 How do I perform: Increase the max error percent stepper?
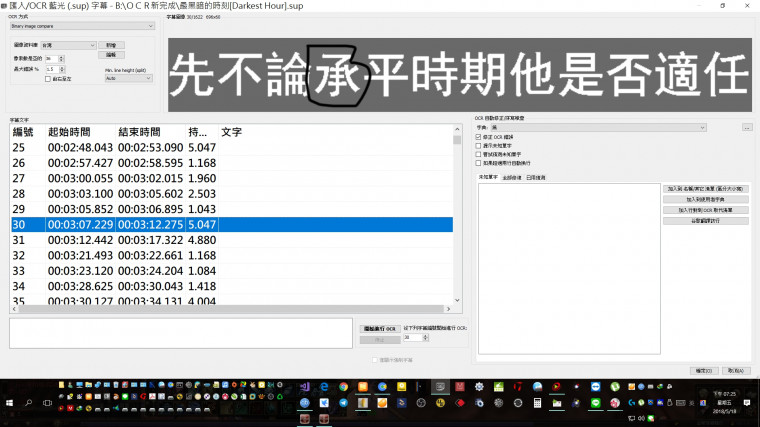62,67
